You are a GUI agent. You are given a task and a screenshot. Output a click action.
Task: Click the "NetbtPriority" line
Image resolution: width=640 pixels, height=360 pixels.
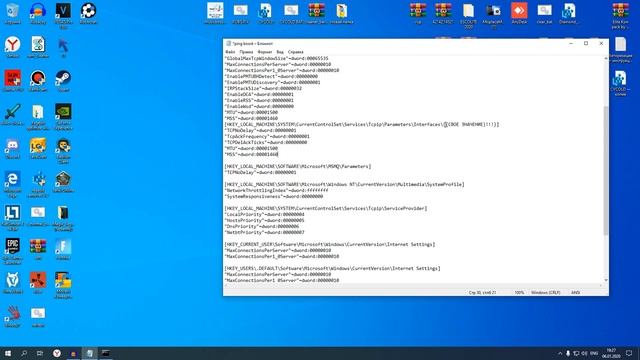[264, 232]
